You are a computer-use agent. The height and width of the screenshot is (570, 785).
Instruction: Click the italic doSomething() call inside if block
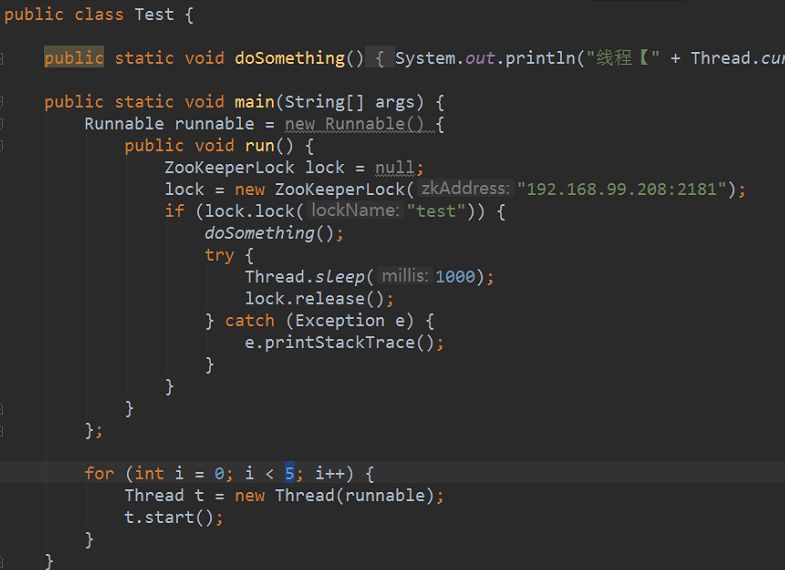[x=269, y=233]
